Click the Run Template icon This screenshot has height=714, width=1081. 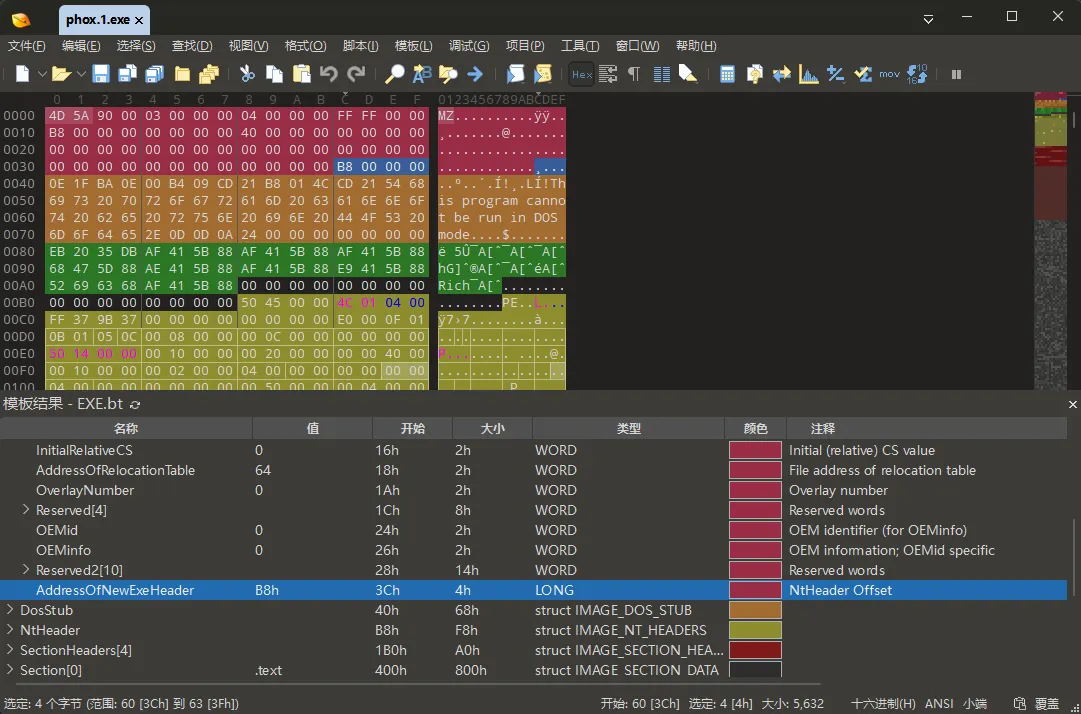543,74
